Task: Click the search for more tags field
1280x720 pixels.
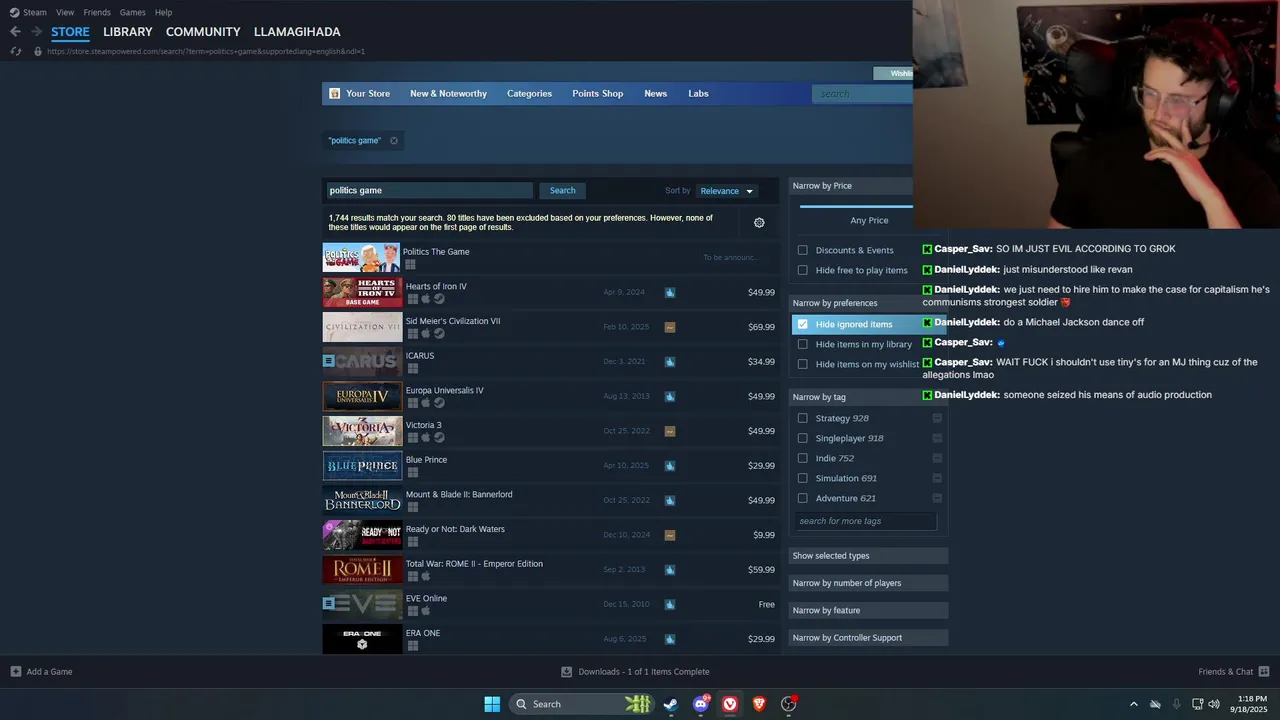Action: [866, 521]
